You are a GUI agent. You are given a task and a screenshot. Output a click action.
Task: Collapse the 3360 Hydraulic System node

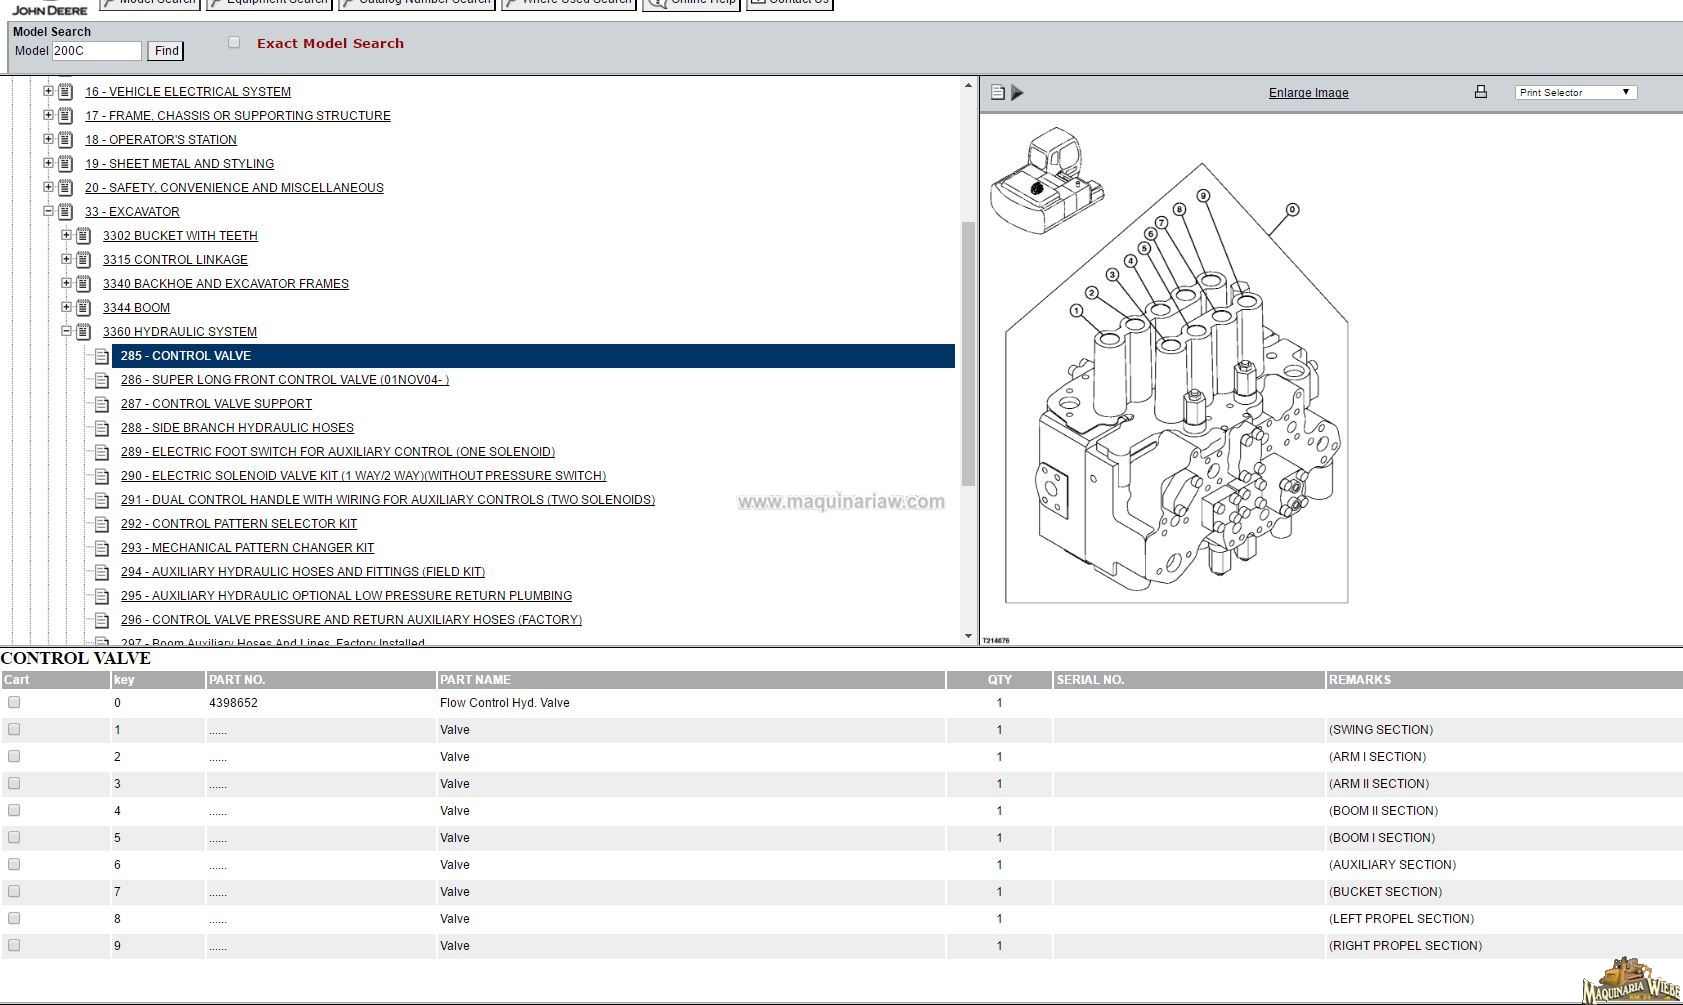pyautogui.click(x=67, y=331)
